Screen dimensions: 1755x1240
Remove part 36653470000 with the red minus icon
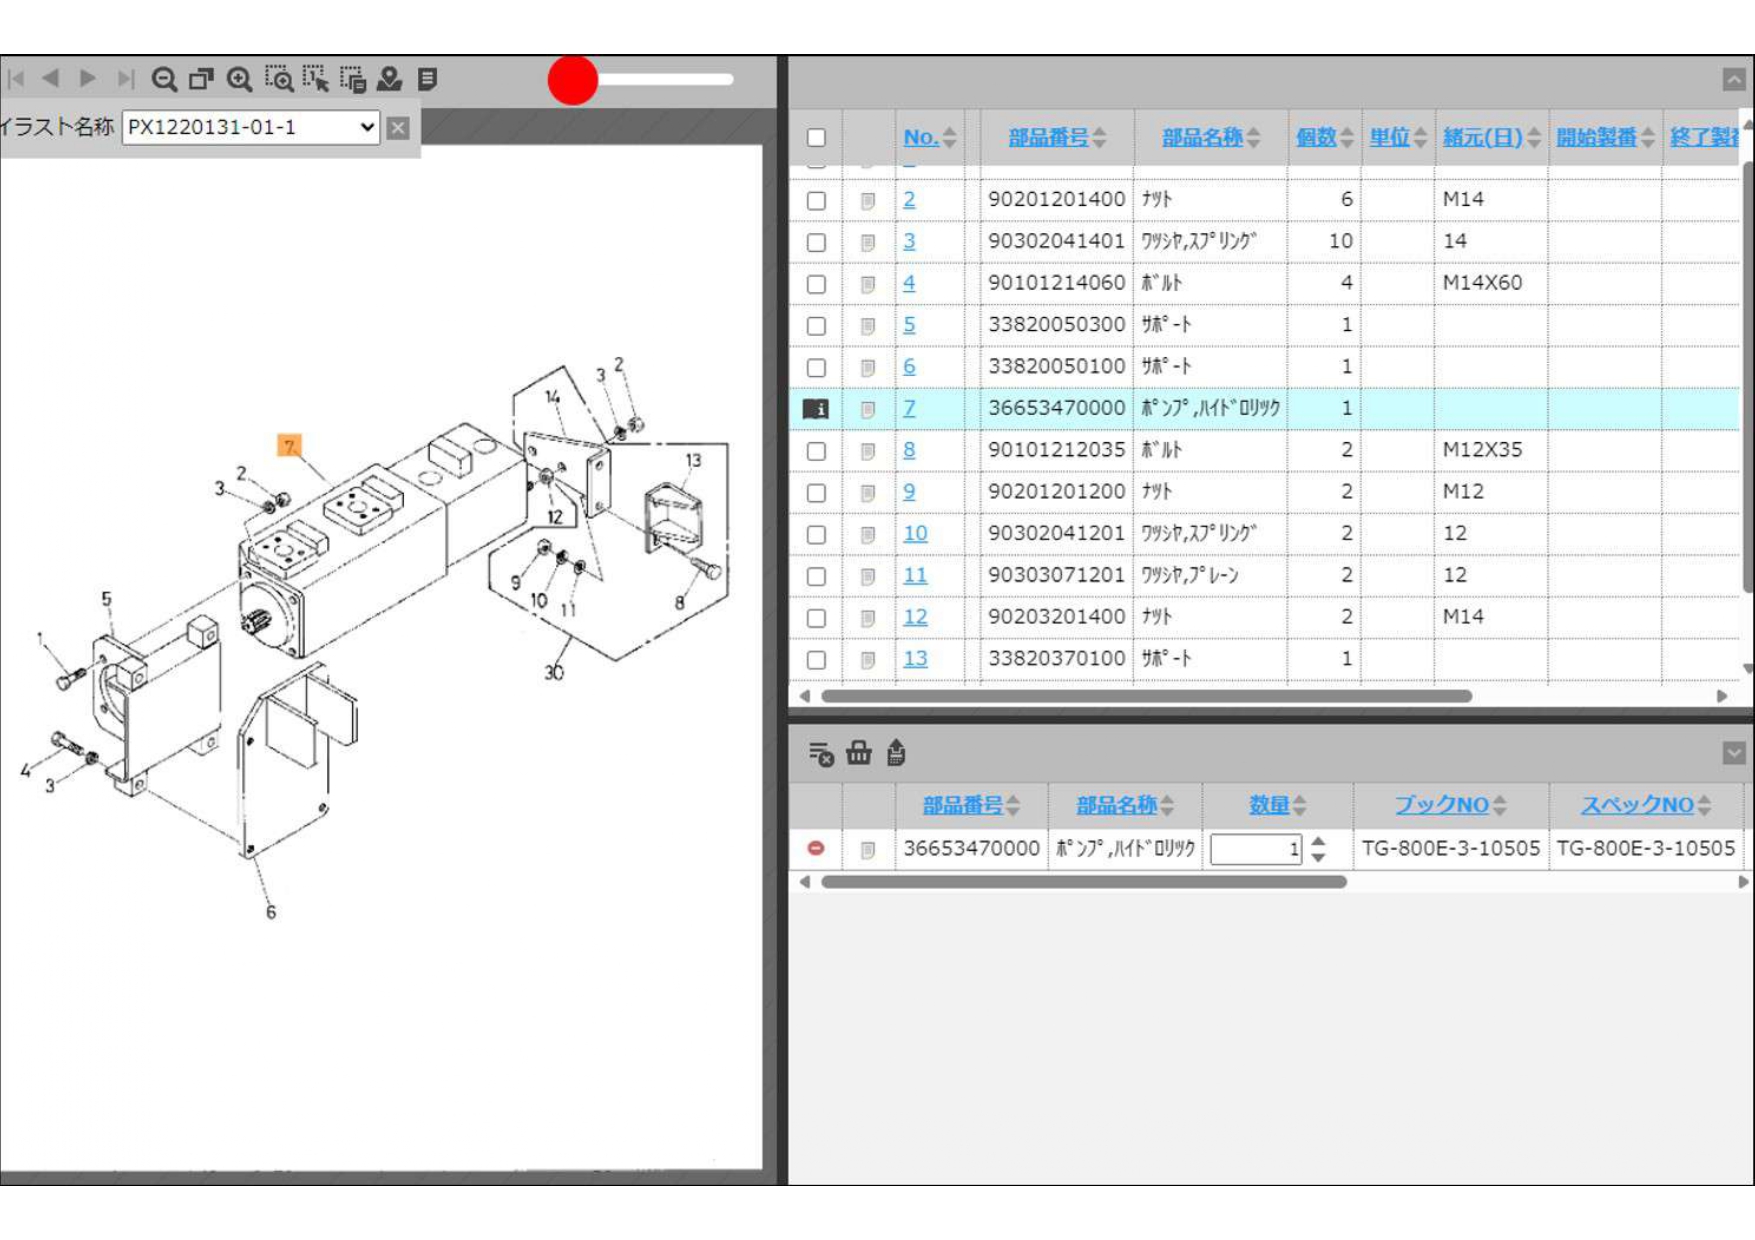tap(816, 848)
